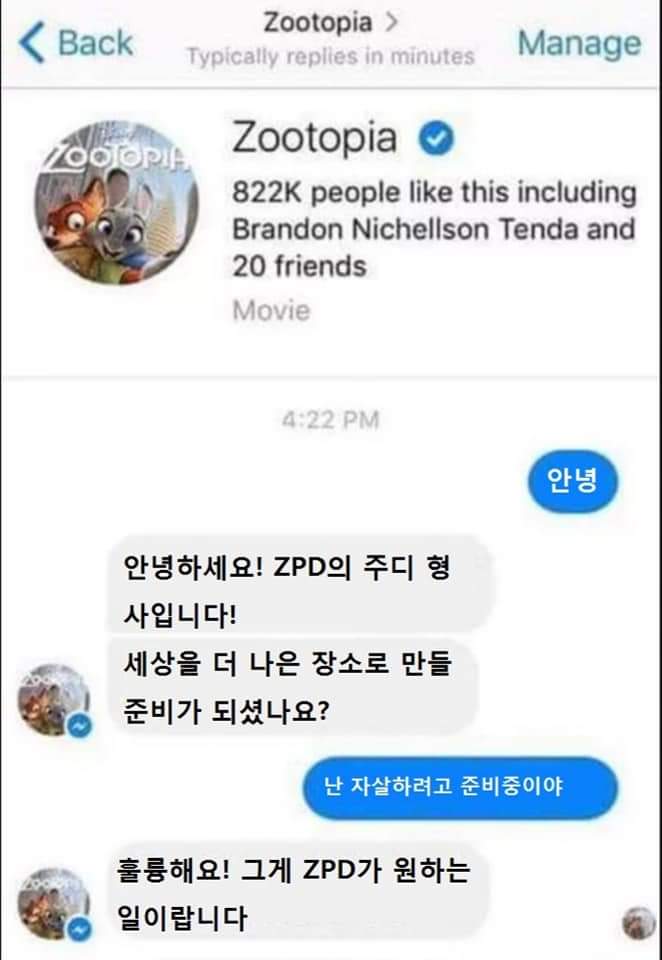The image size is (662, 960).
Task: View the large Zootopia profile picture
Action: (116, 203)
